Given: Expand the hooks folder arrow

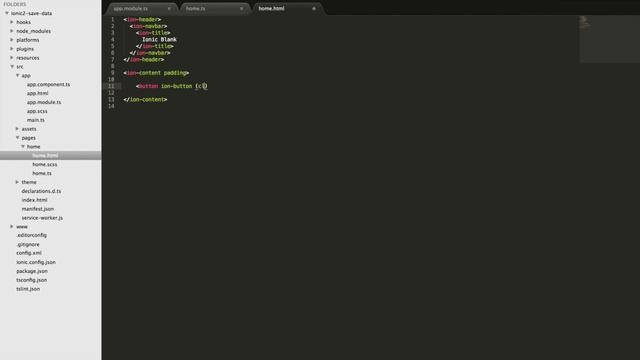Looking at the screenshot, I should [12, 22].
